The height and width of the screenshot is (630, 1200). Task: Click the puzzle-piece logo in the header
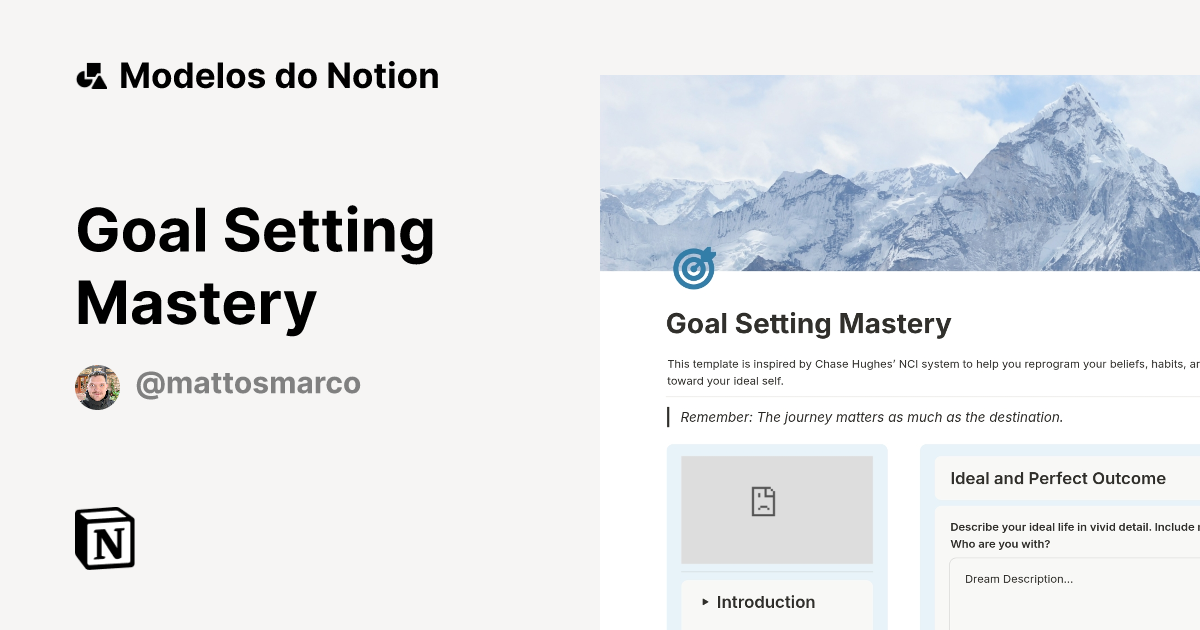click(x=91, y=75)
